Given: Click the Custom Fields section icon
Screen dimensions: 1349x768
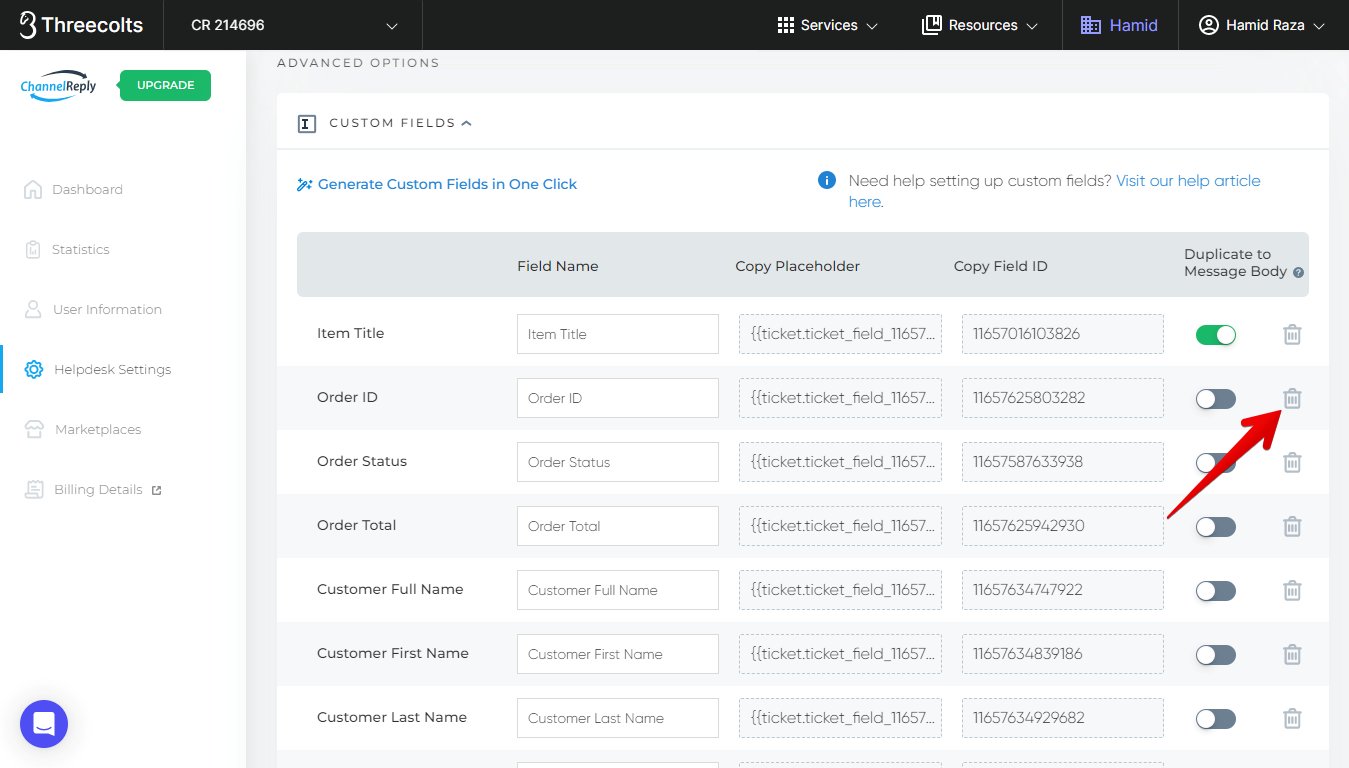Looking at the screenshot, I should (x=307, y=124).
